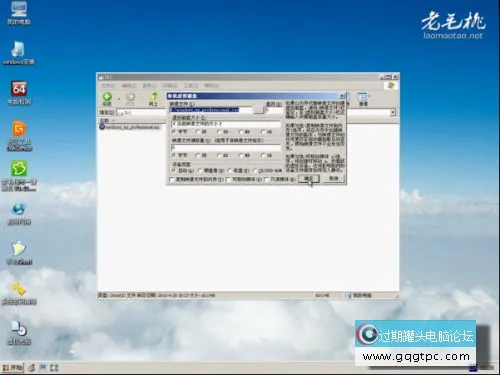The width and height of the screenshot is (500, 375).
Task: Click the Start button on taskbar
Action: click(13, 368)
